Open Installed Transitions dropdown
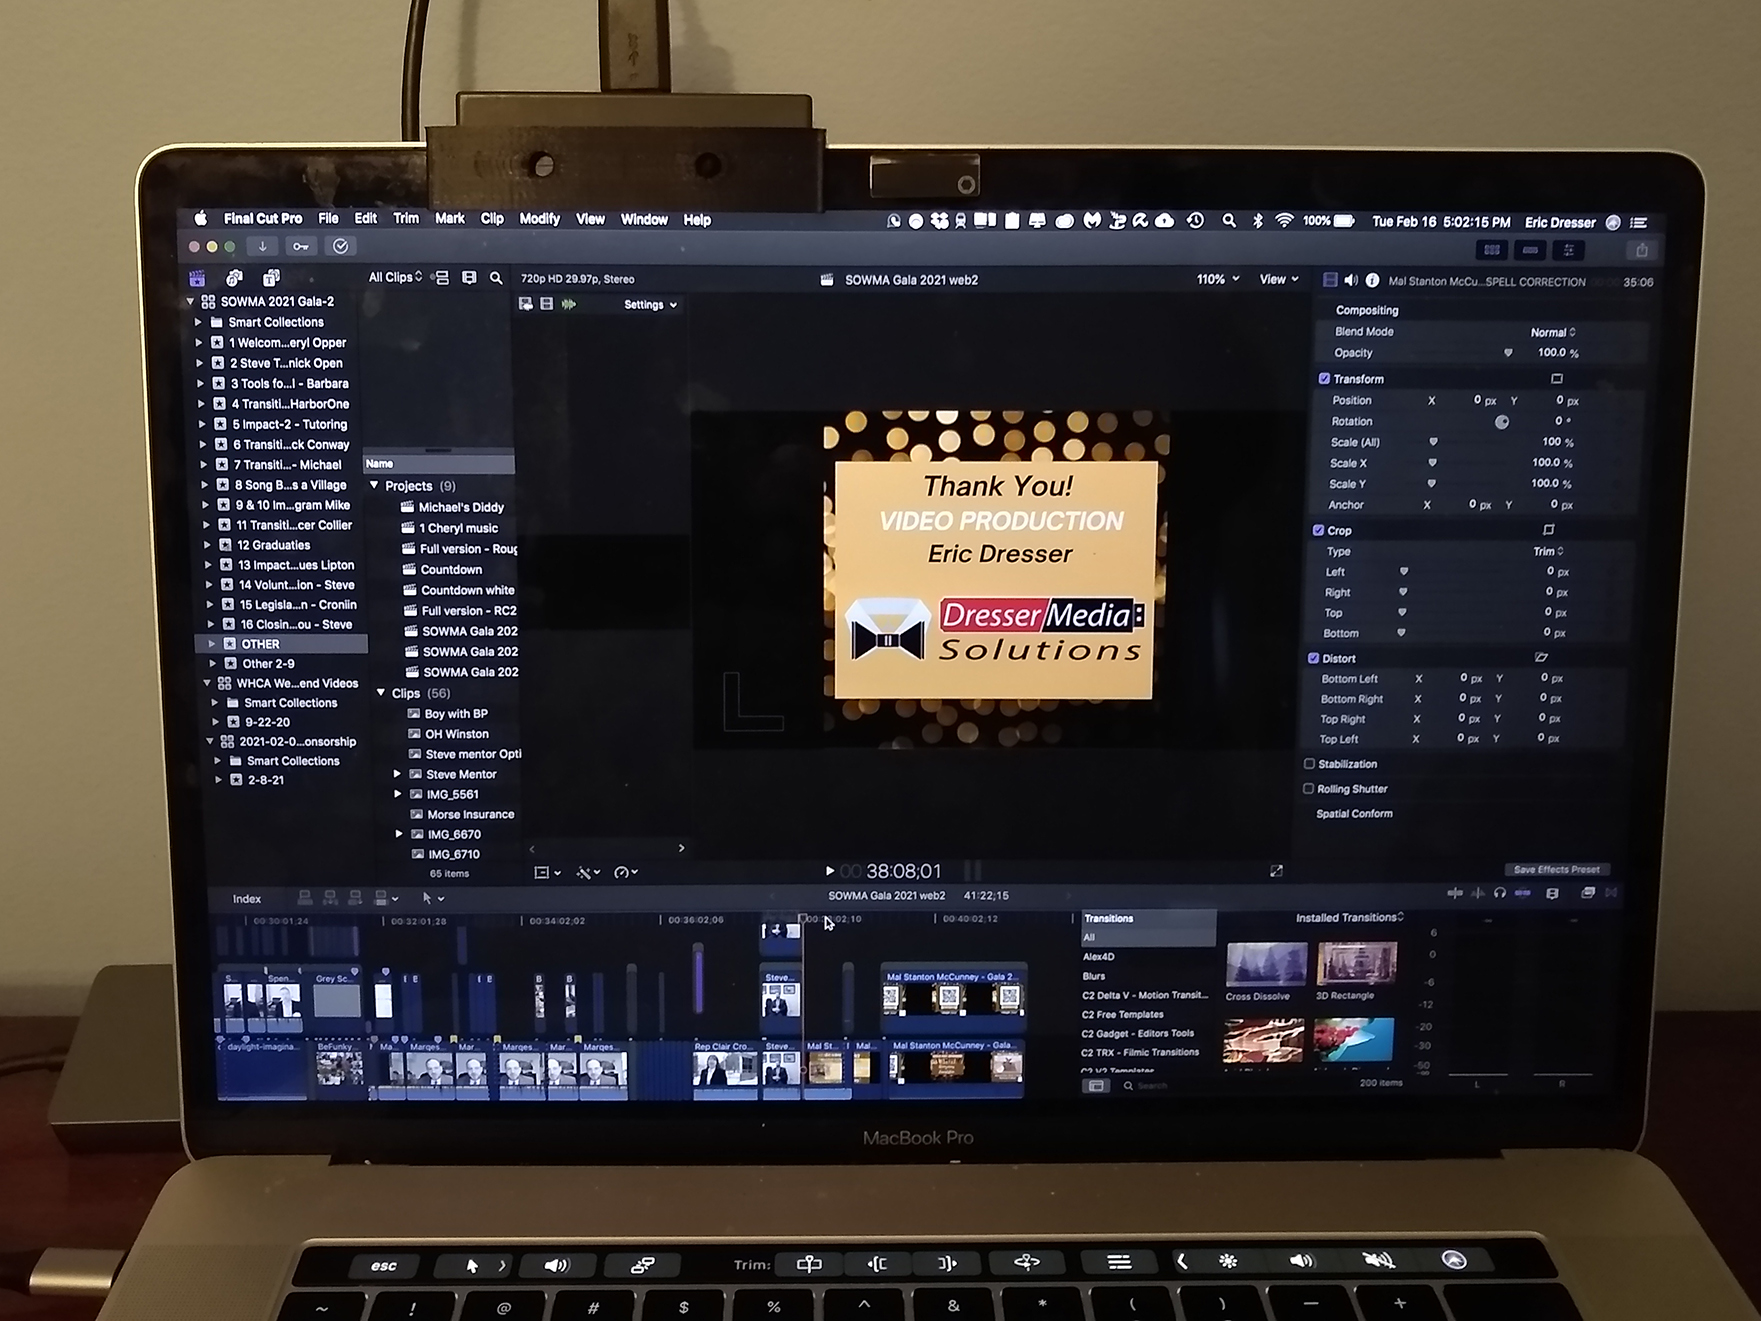Viewport: 1761px width, 1321px height. tap(1350, 917)
